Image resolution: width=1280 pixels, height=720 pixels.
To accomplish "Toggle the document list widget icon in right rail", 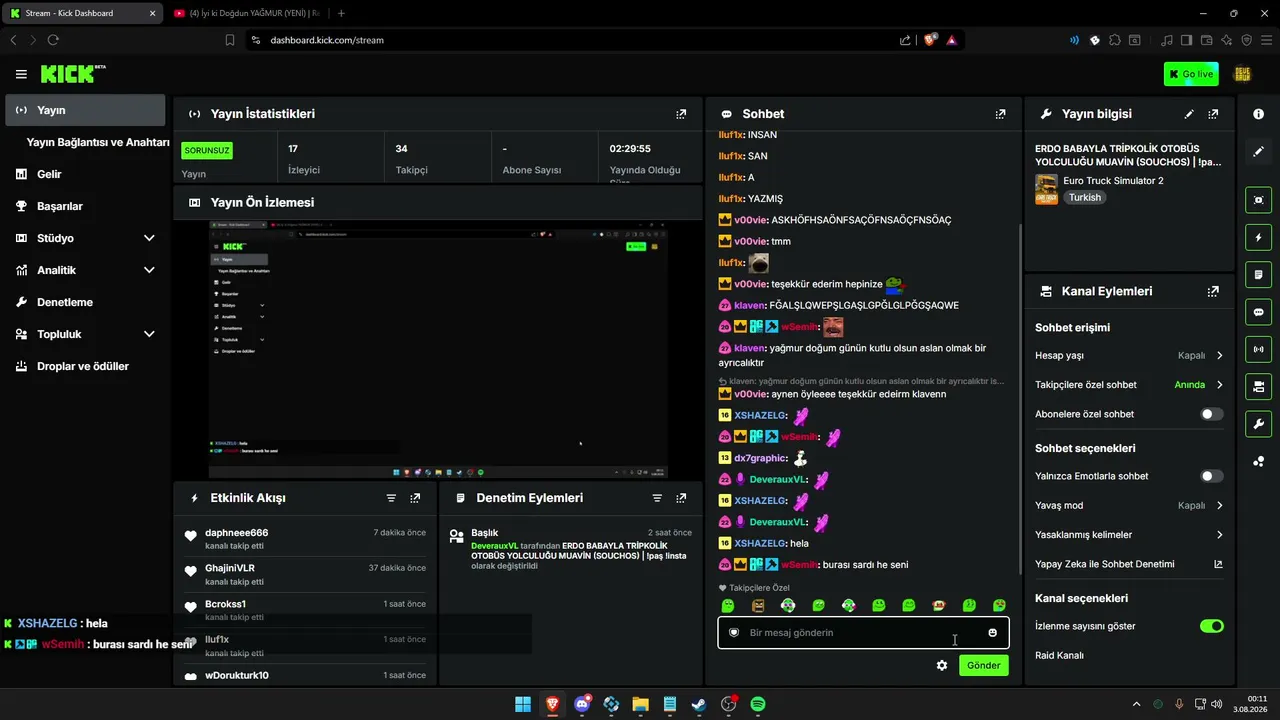I will click(1259, 274).
